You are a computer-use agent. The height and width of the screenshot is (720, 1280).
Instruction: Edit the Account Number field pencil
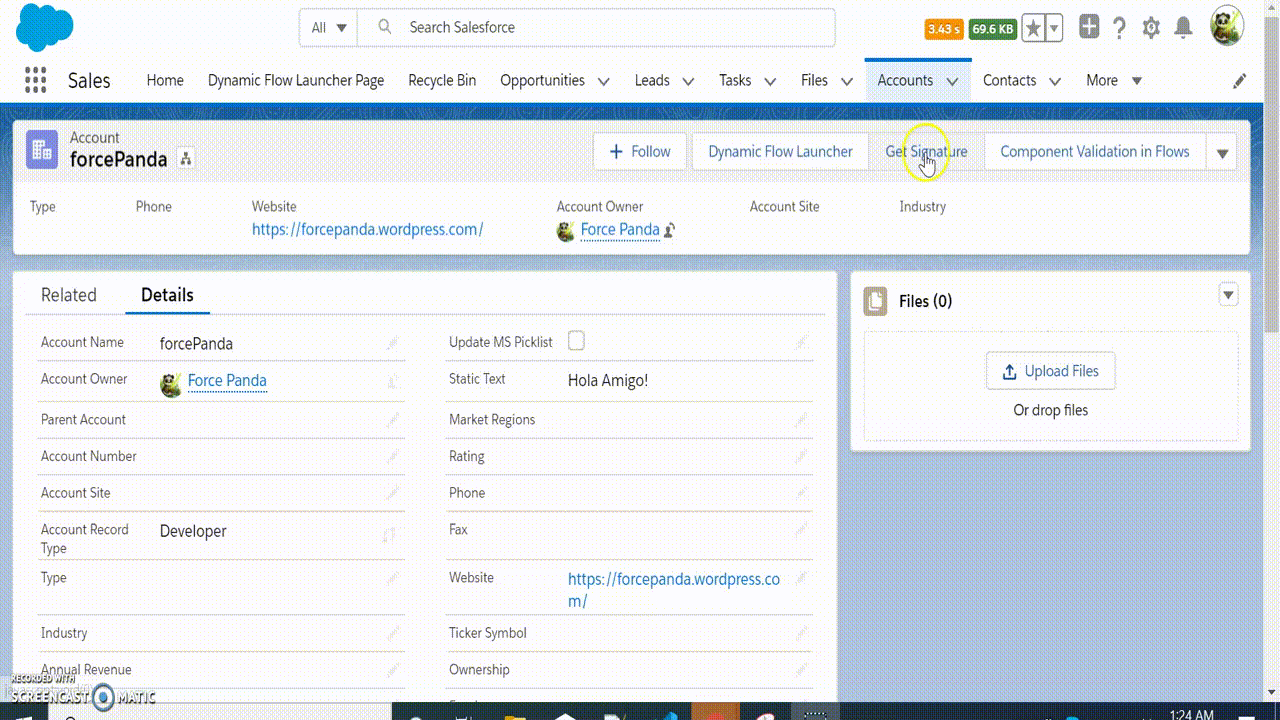[393, 457]
